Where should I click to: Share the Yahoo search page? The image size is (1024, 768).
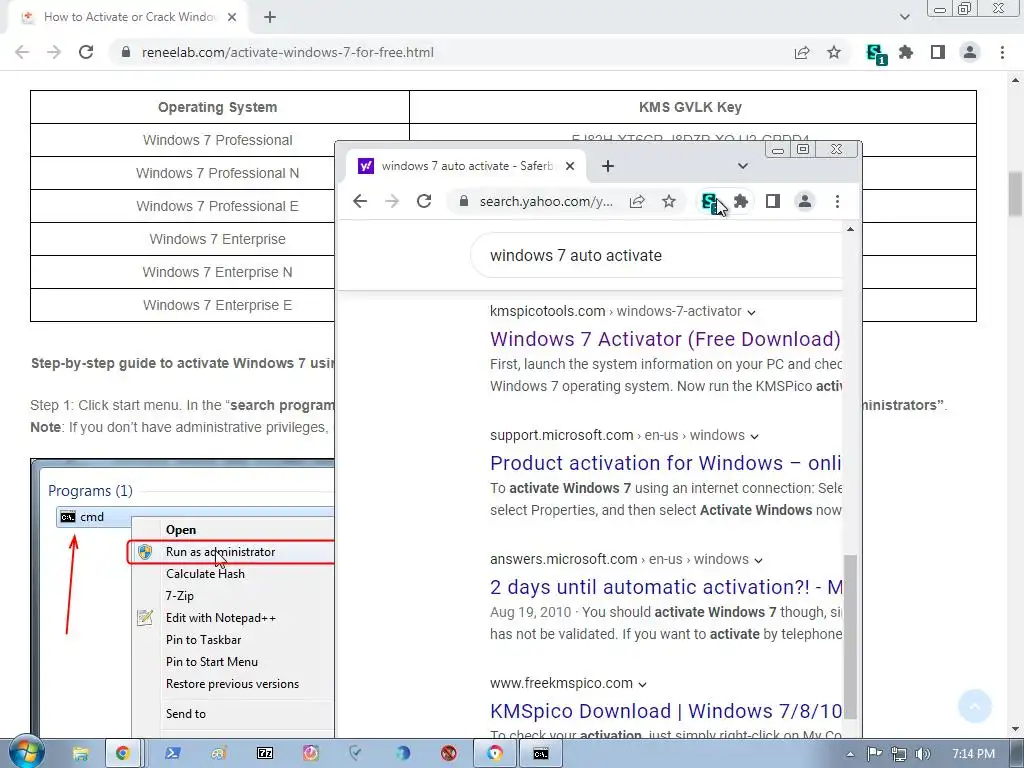(637, 201)
